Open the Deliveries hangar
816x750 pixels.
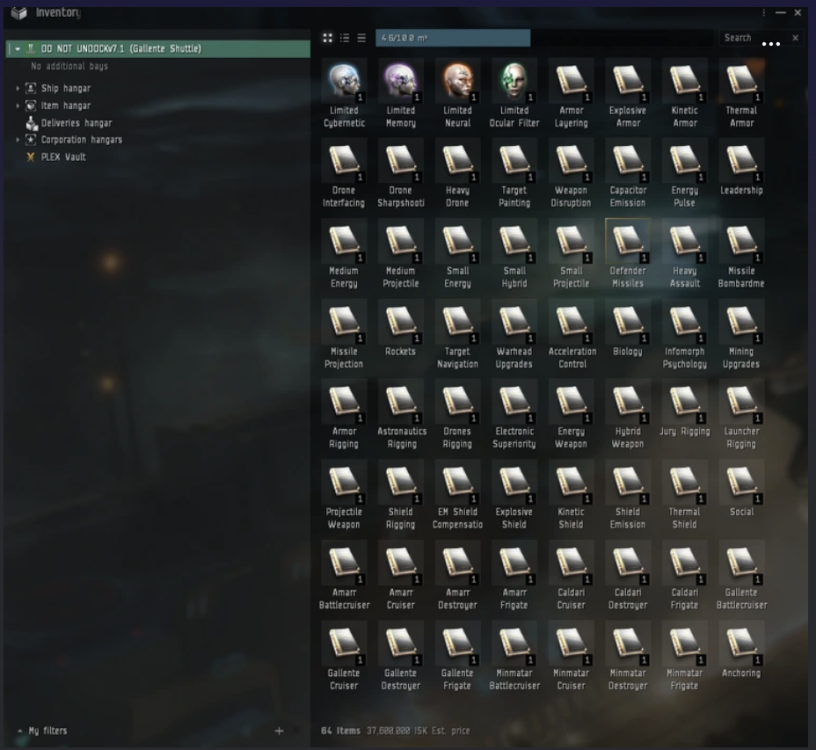click(x=76, y=123)
